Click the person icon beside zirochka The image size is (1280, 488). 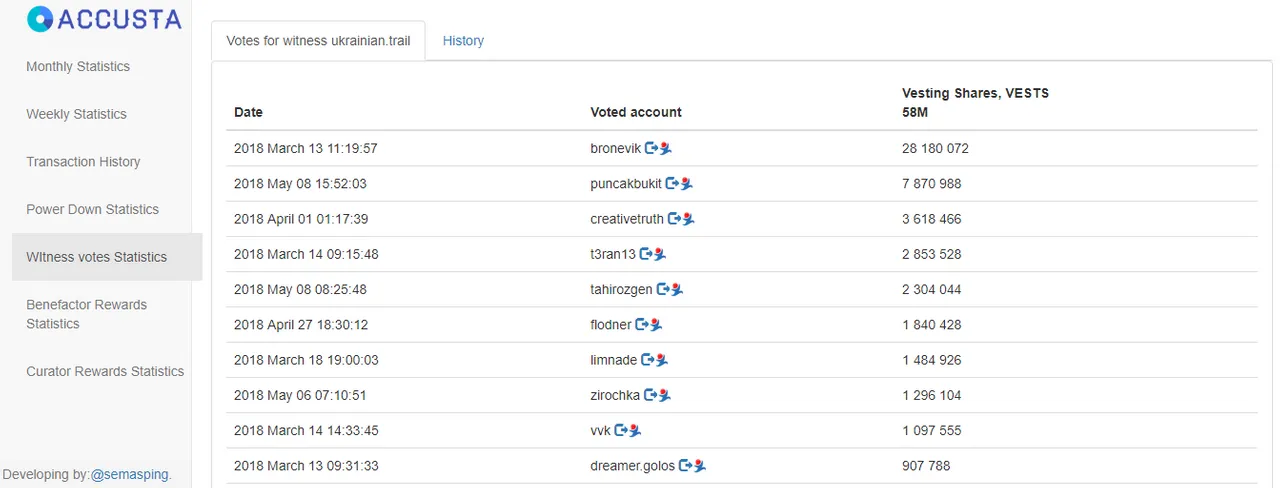pyautogui.click(x=664, y=395)
